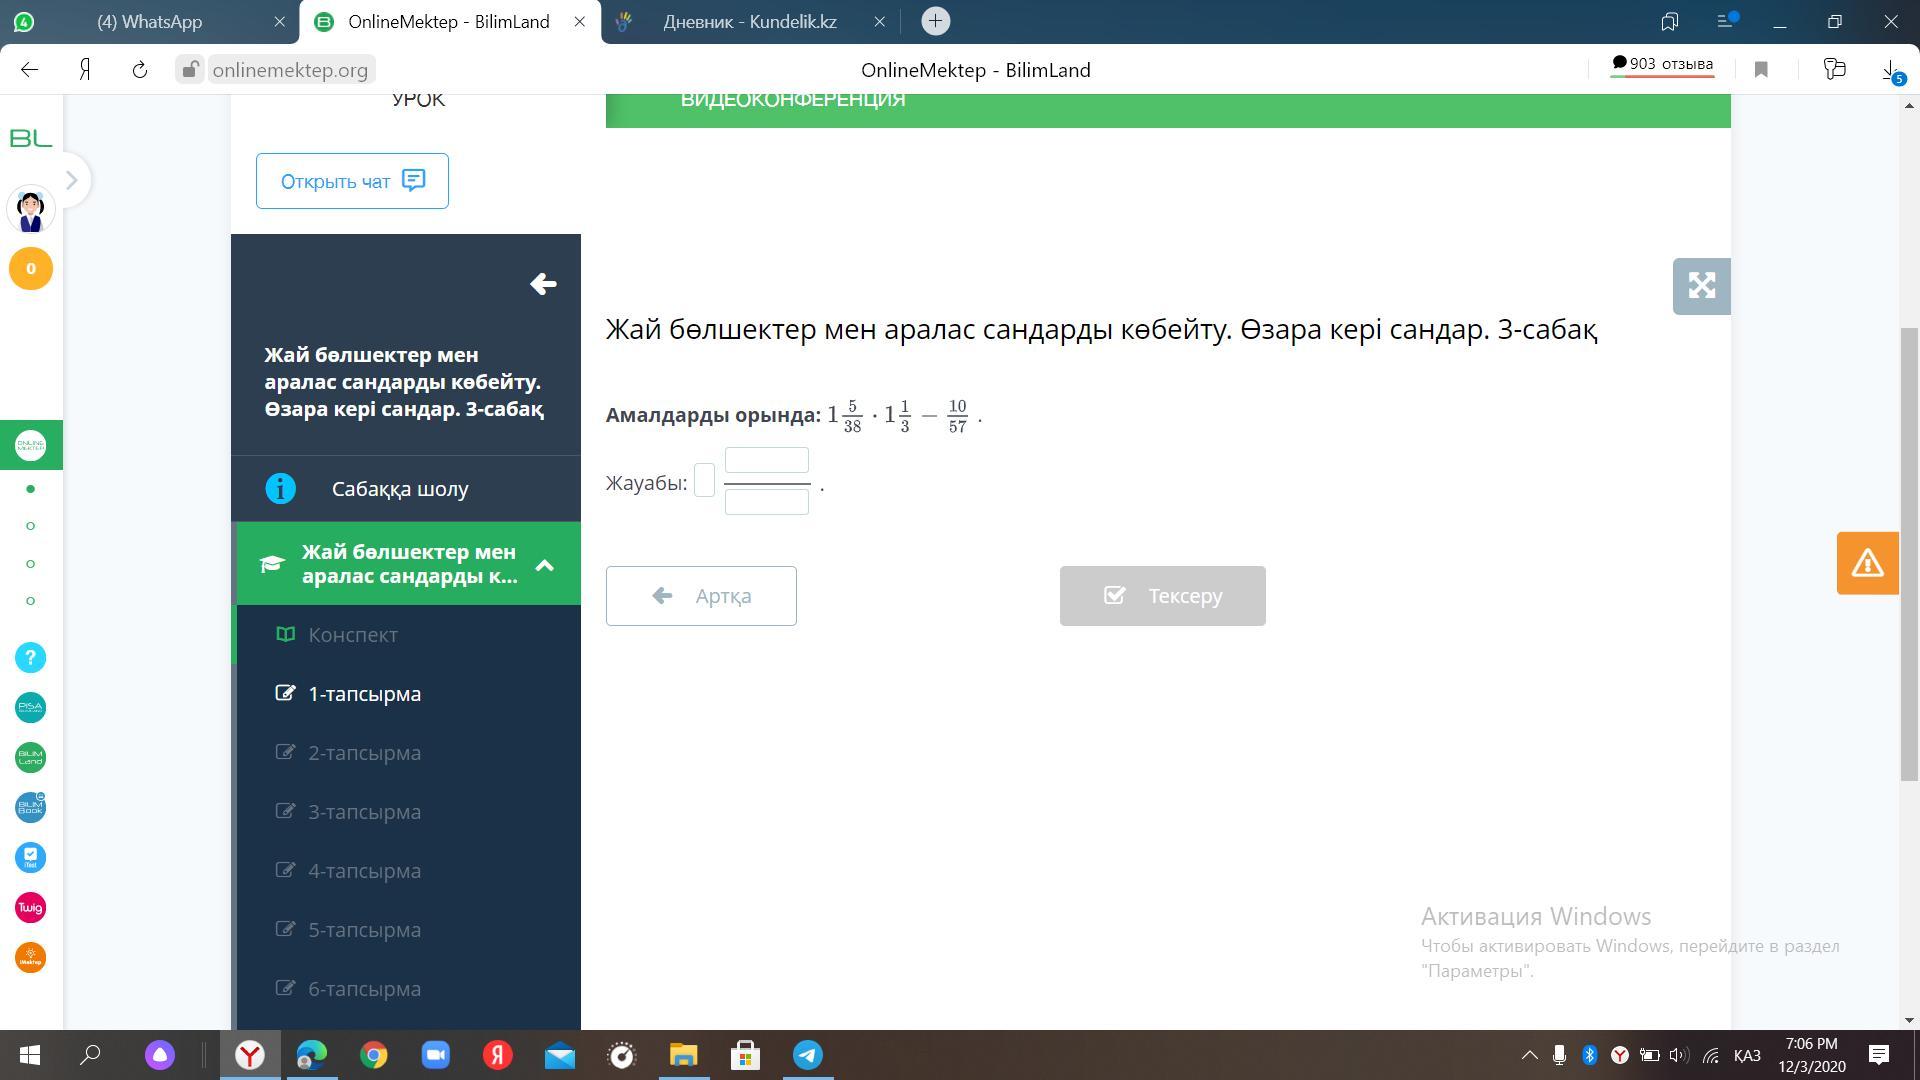
Task: Click the fullscreen expand icon
Action: click(1701, 286)
